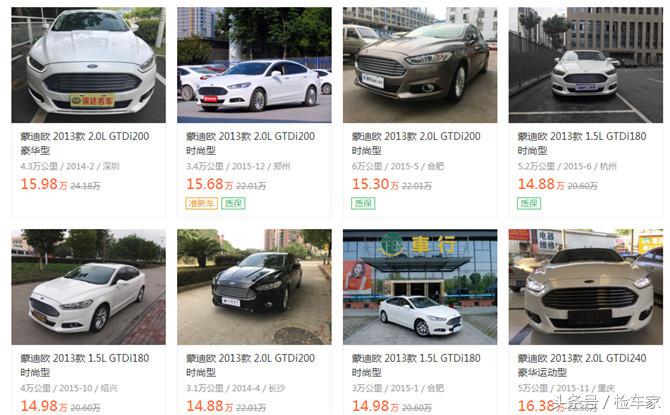Open 蒙迪欧 2.0L GTDi240 豪华运动型 title
The height and width of the screenshot is (415, 670).
(x=582, y=365)
